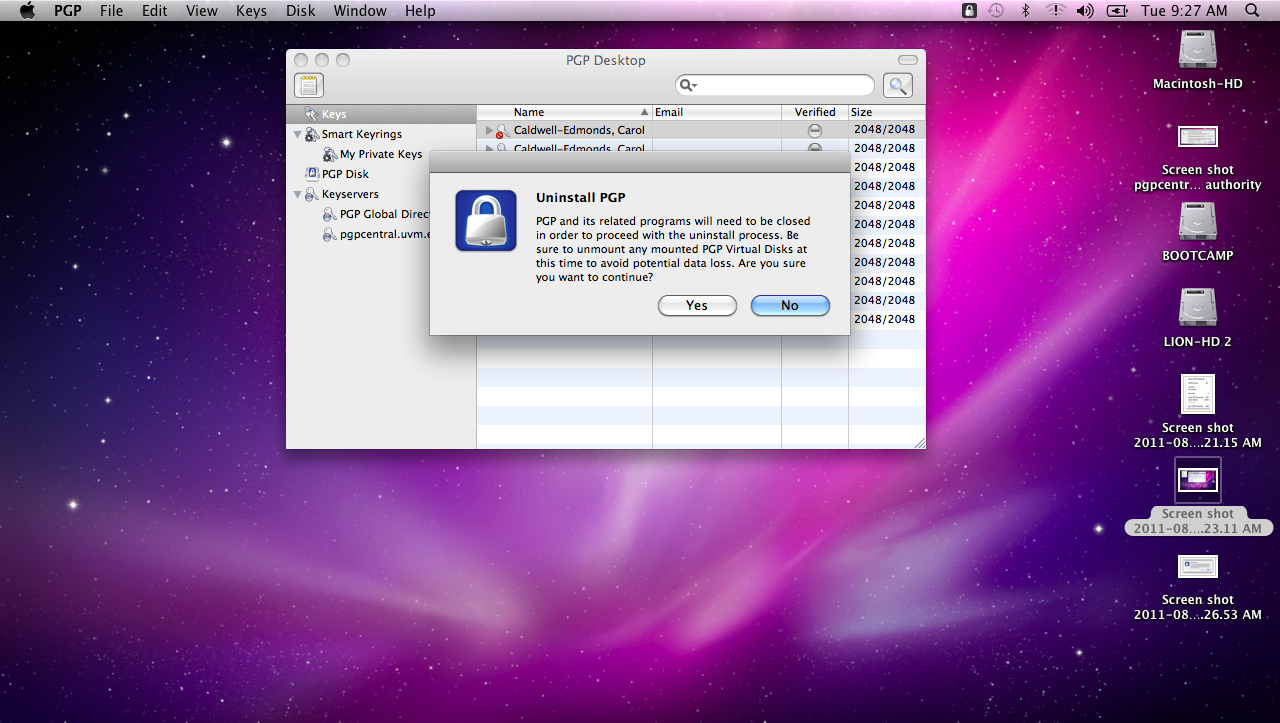
Task: Click the revoked key icon beside Caldwell-Edmonds, Carol
Action: point(502,130)
